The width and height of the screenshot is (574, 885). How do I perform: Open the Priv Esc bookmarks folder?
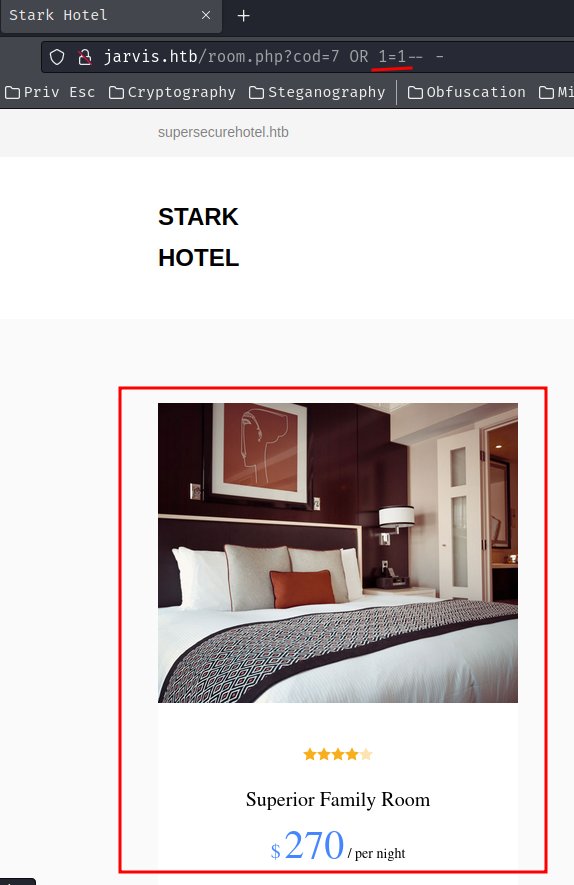coord(50,92)
